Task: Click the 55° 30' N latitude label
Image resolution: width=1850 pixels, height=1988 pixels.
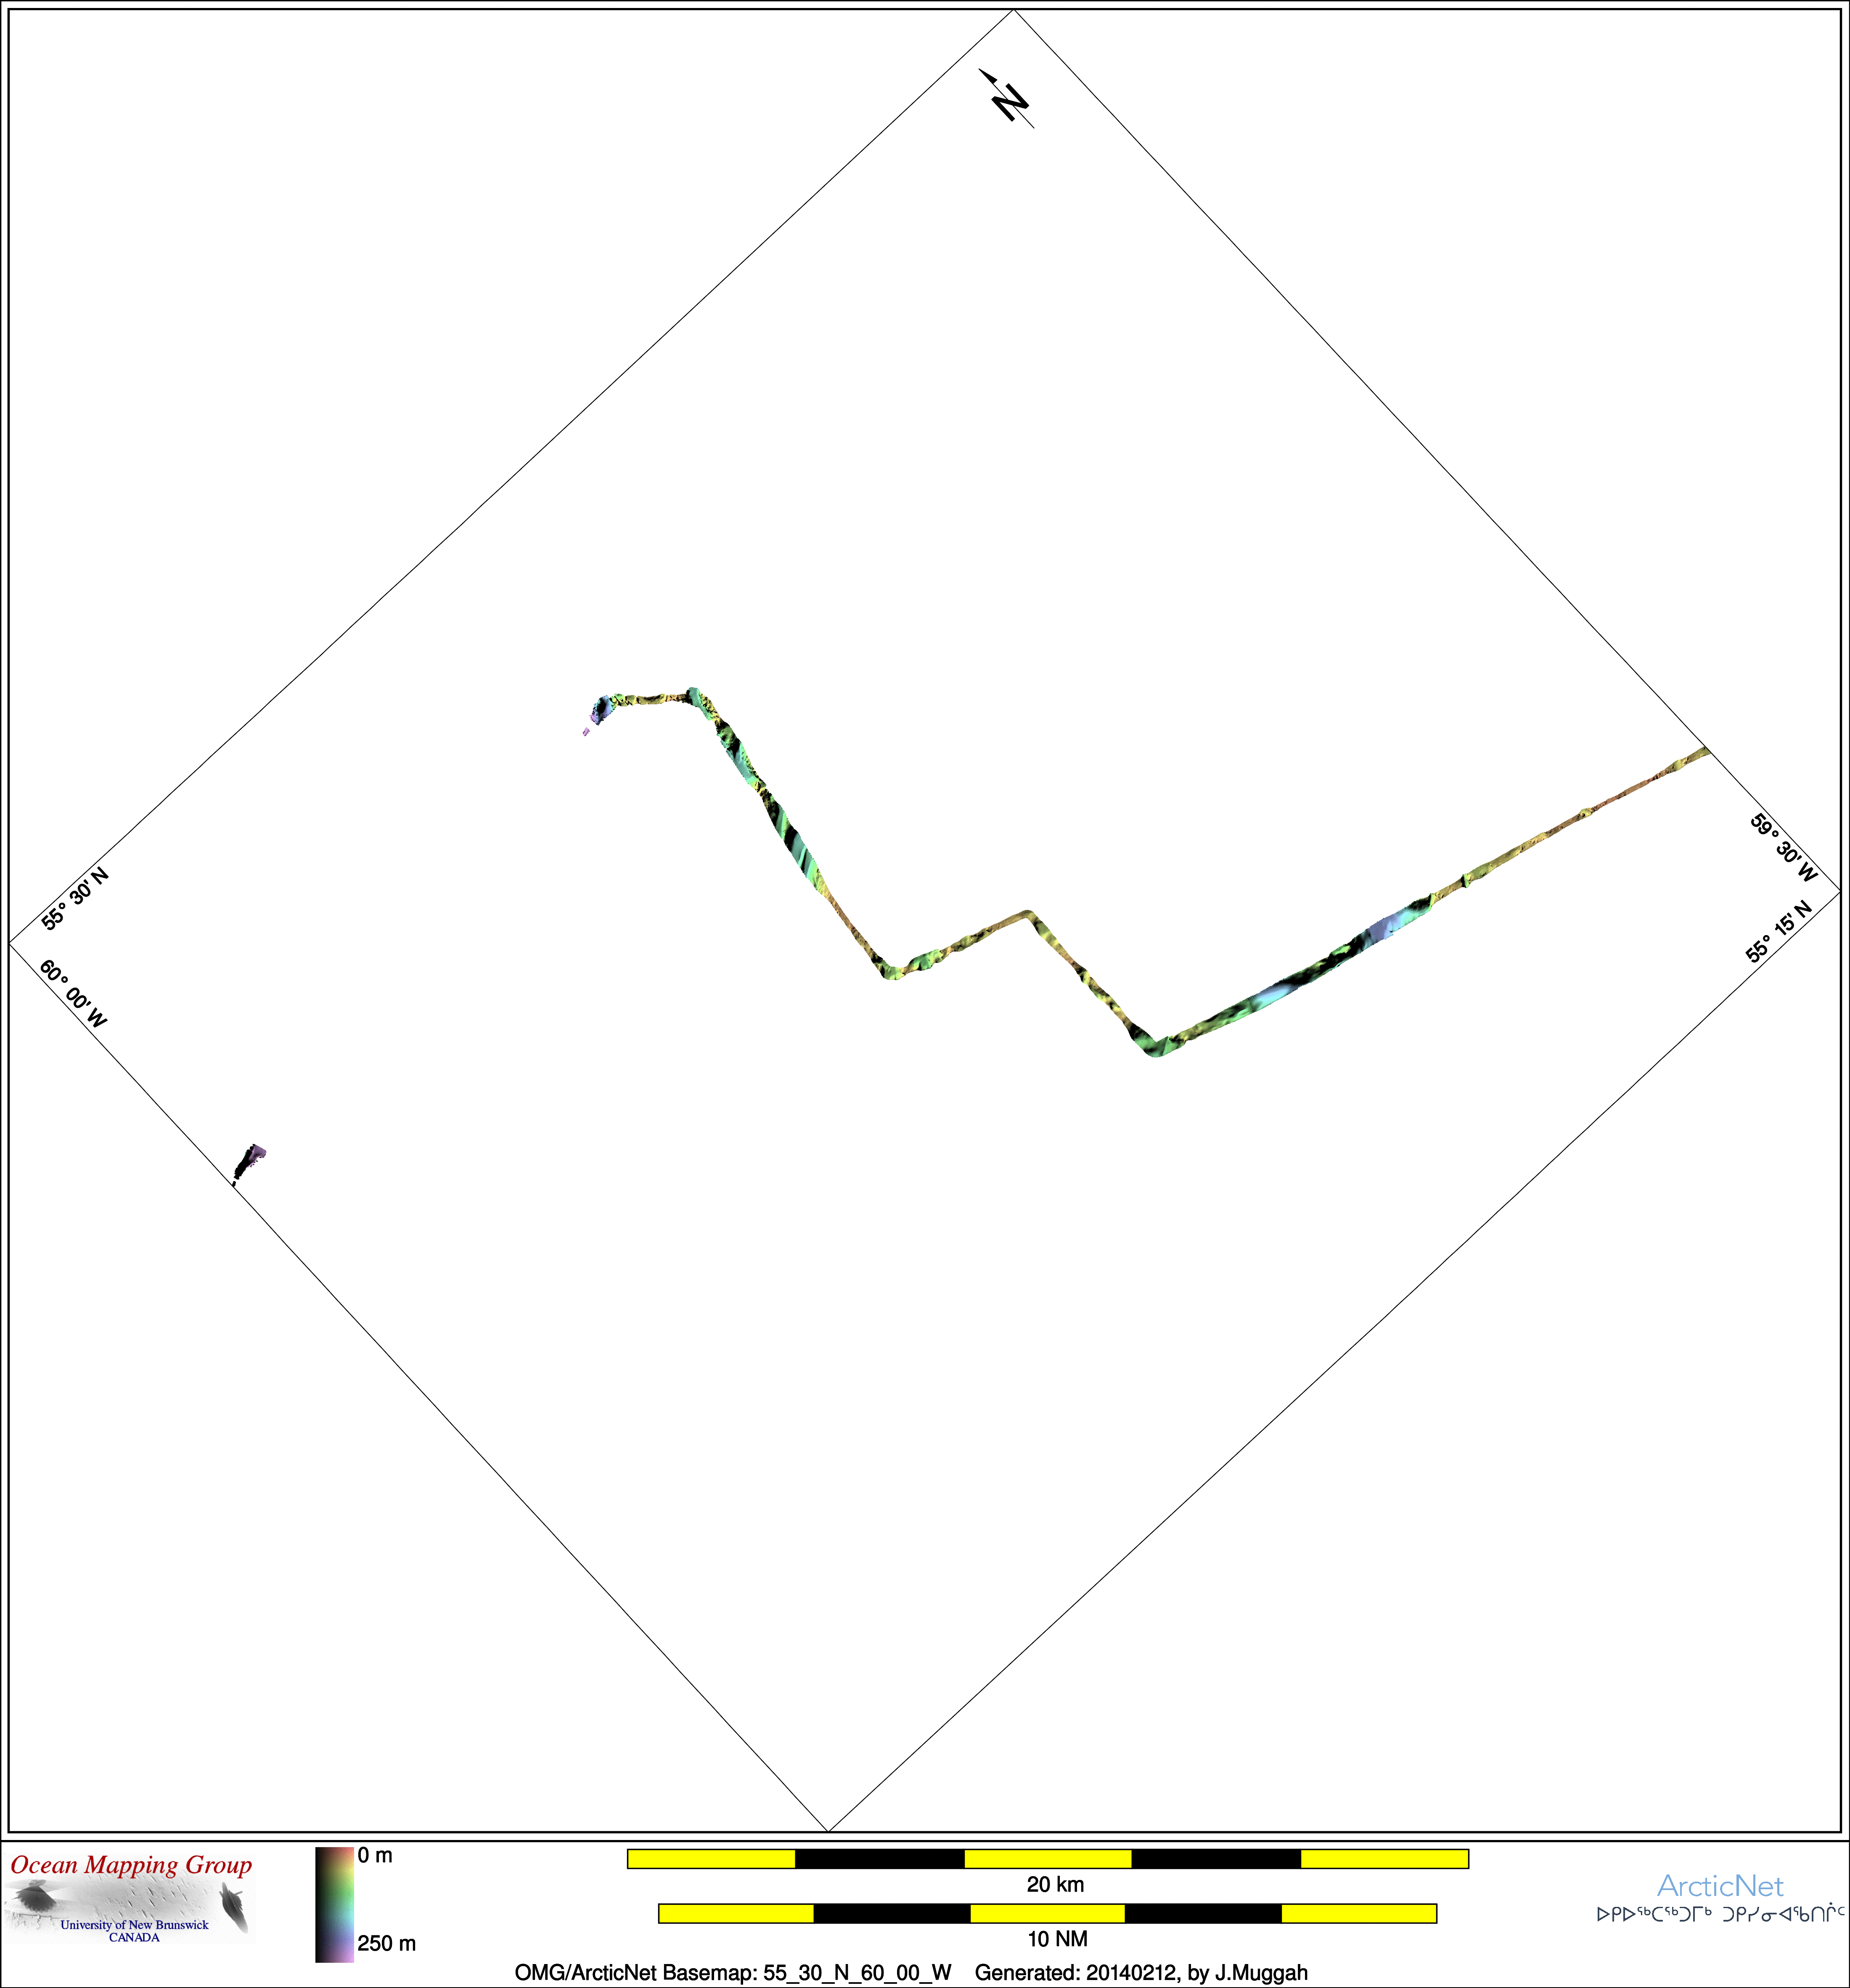Action: (x=75, y=899)
